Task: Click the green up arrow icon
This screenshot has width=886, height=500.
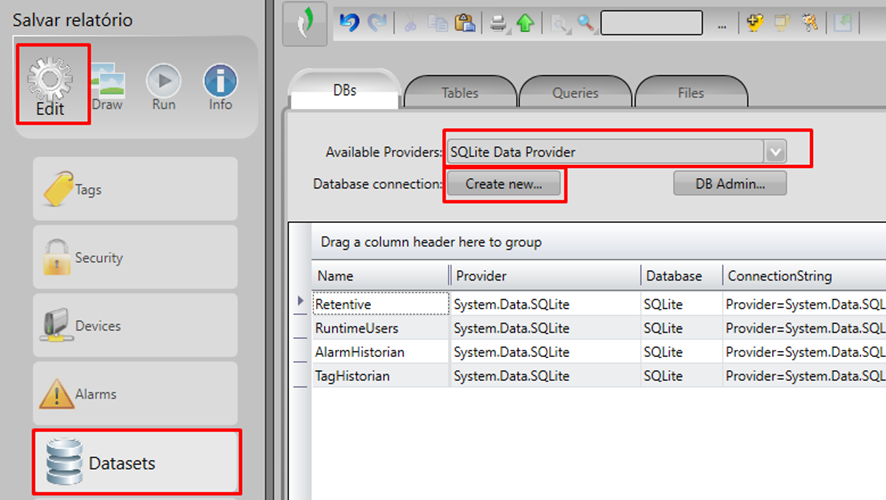Action: coord(525,24)
